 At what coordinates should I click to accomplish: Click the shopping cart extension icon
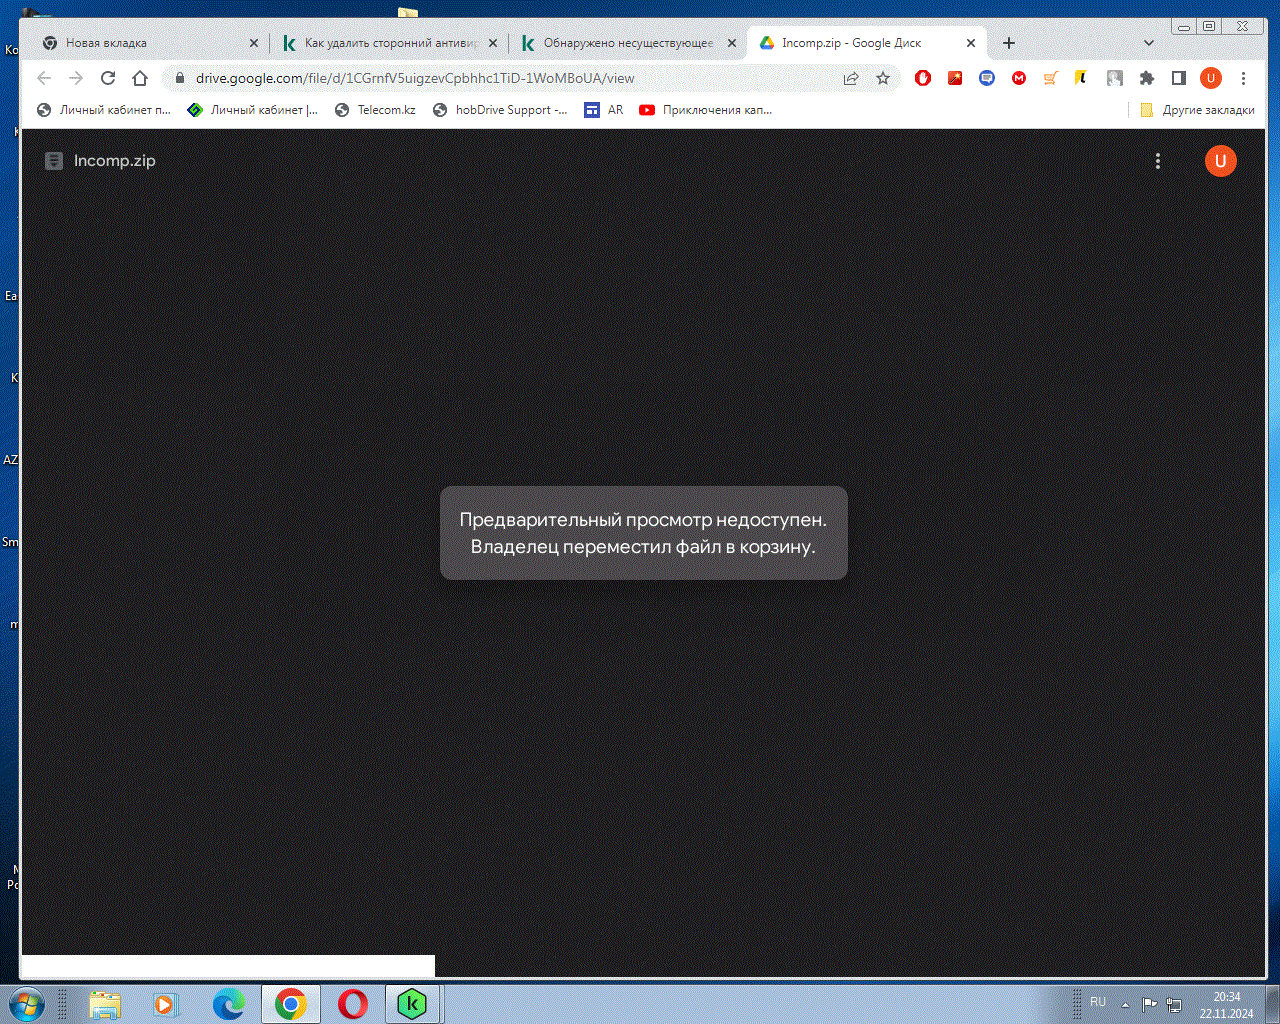pyautogui.click(x=1050, y=77)
